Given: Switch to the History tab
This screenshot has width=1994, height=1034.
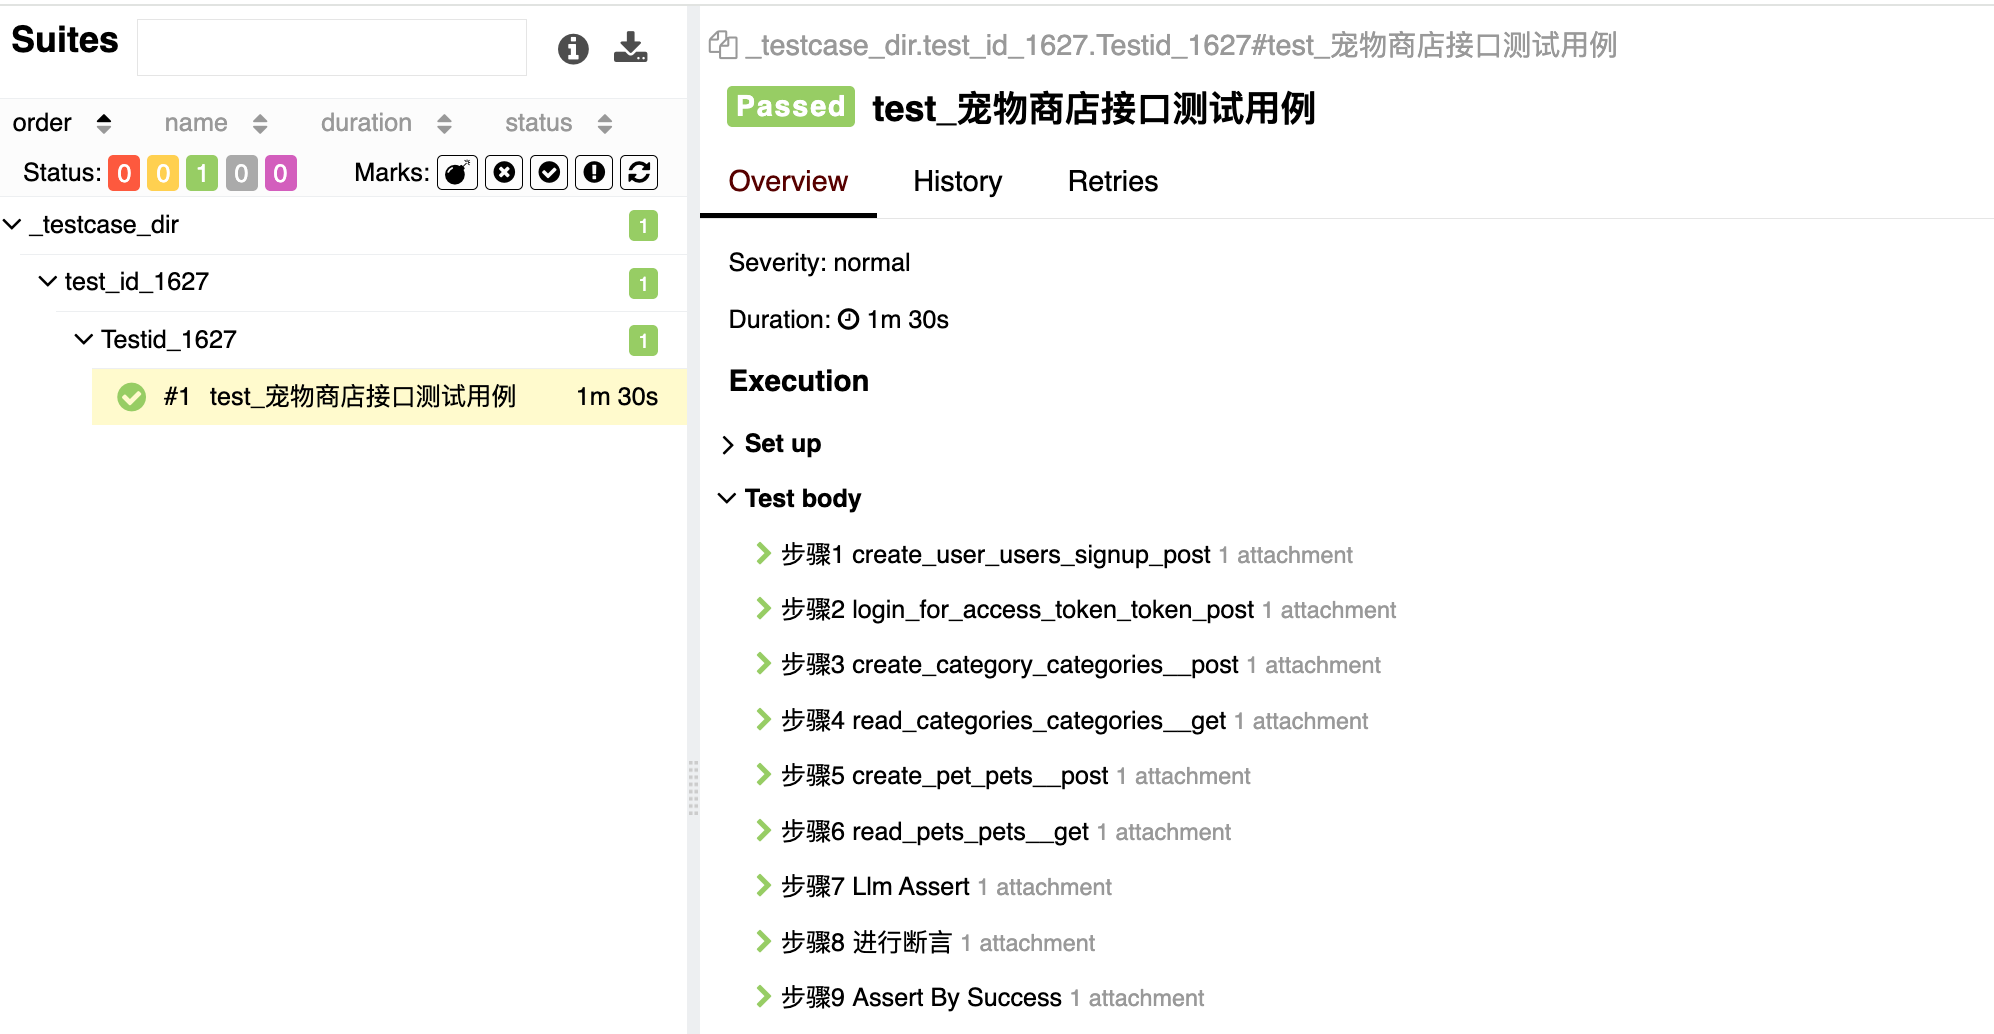Looking at the screenshot, I should (x=957, y=181).
